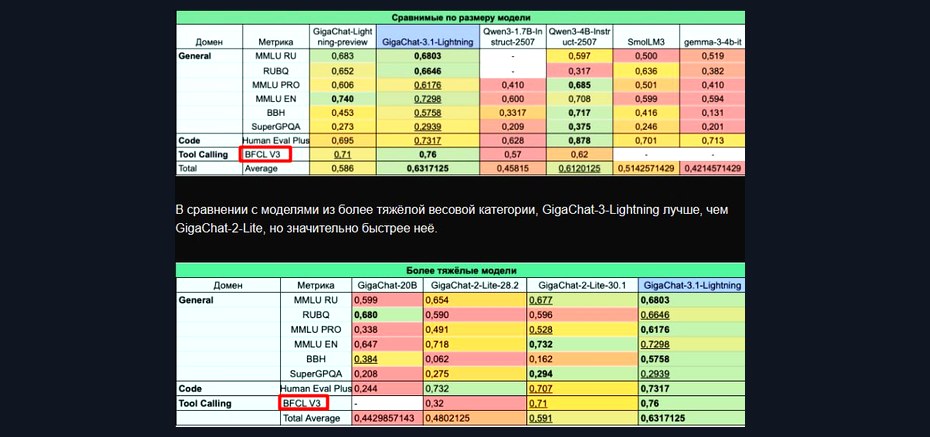The height and width of the screenshot is (437, 930).
Task: Select the cell with value 0,652
Action: 343,71
